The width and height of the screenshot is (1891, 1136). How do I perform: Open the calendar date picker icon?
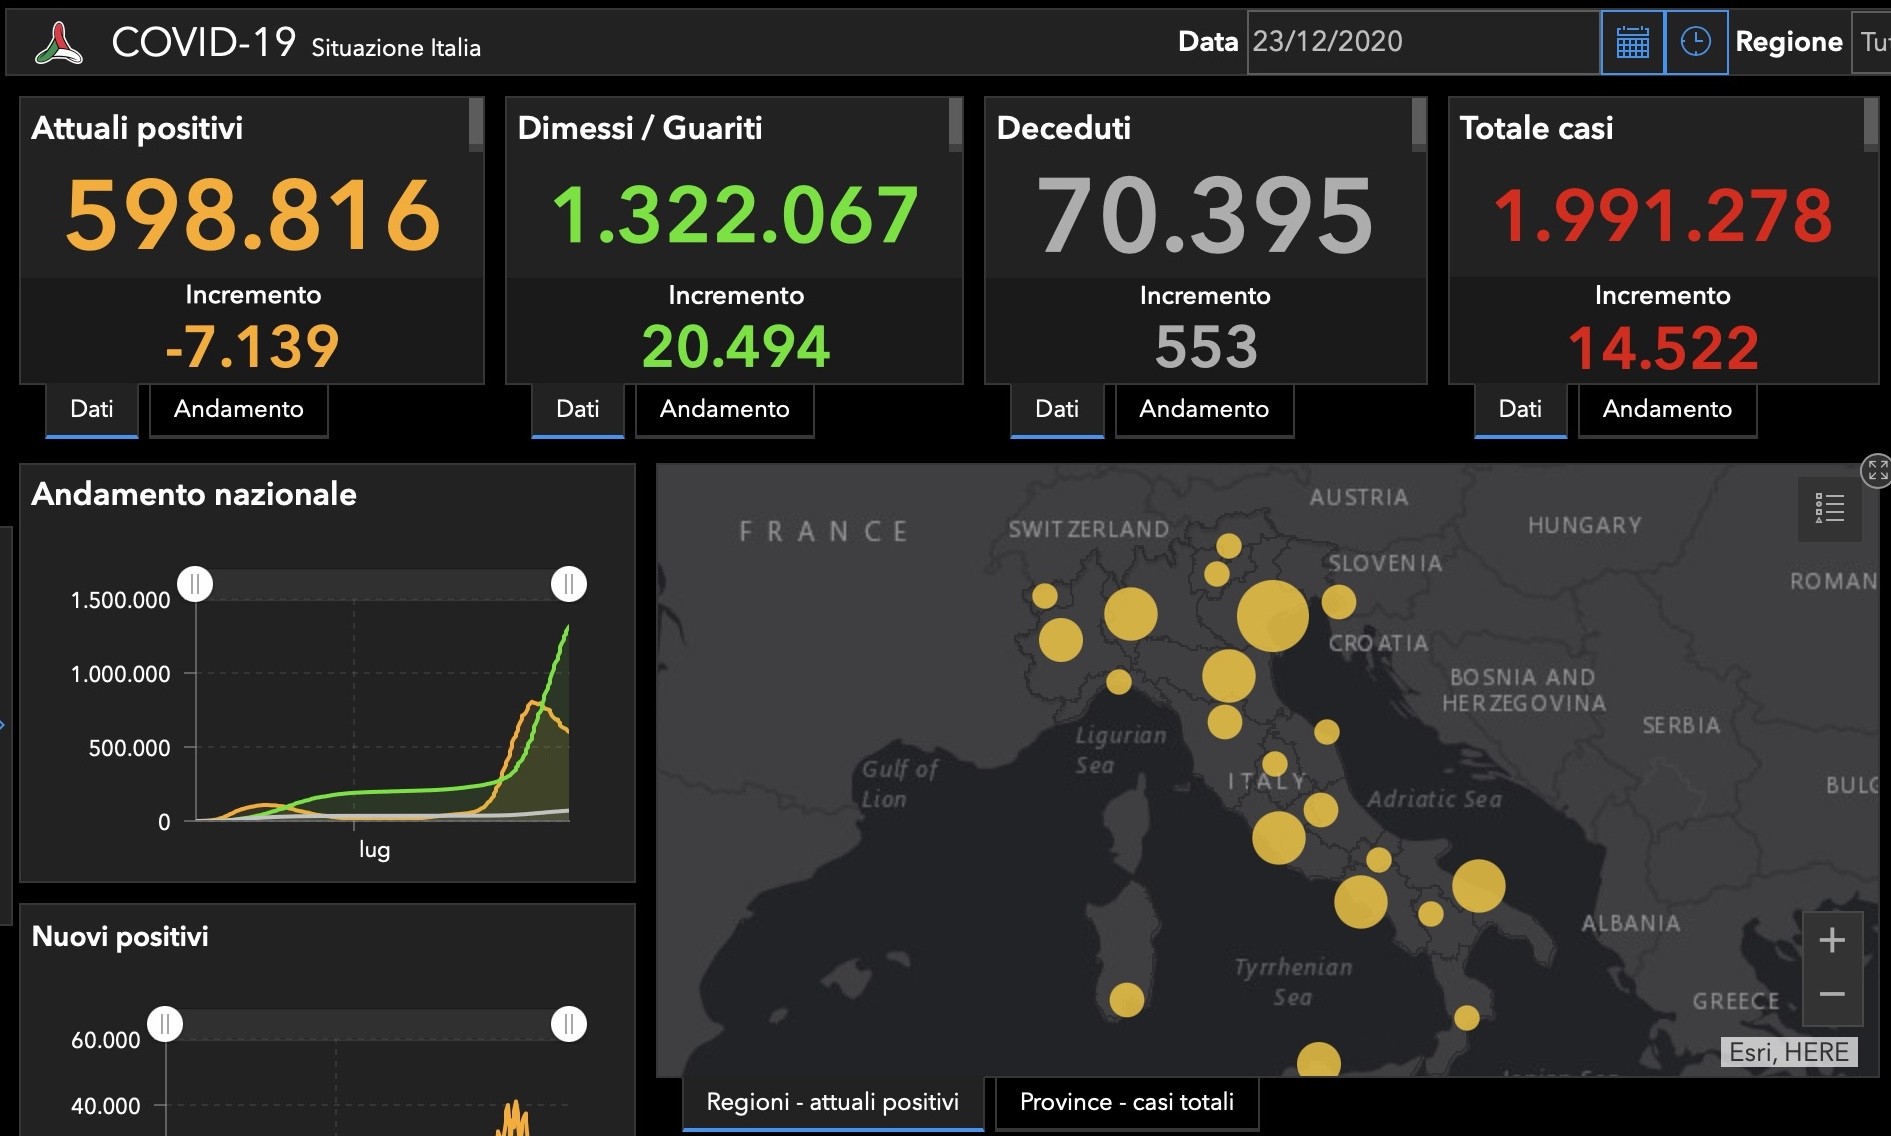tap(1632, 42)
